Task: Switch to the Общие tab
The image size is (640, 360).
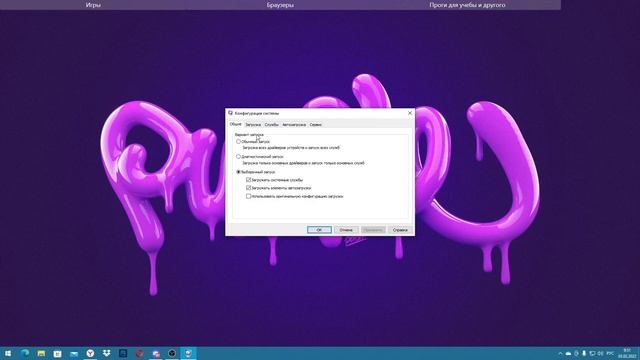Action: click(236, 124)
